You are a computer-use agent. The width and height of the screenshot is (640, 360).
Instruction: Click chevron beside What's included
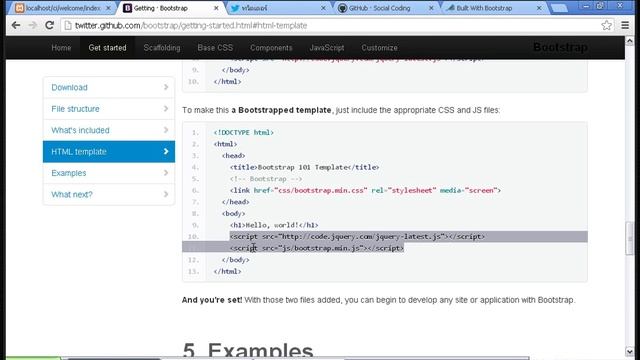pyautogui.click(x=166, y=130)
